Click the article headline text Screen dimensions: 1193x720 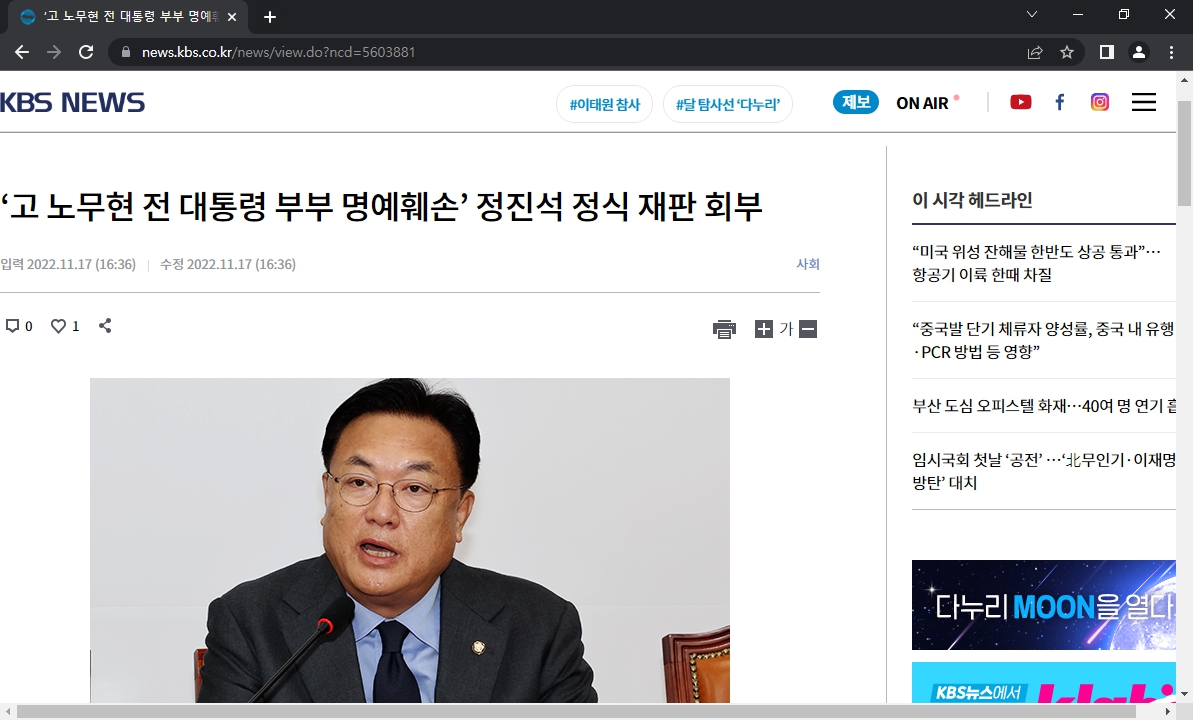click(381, 206)
